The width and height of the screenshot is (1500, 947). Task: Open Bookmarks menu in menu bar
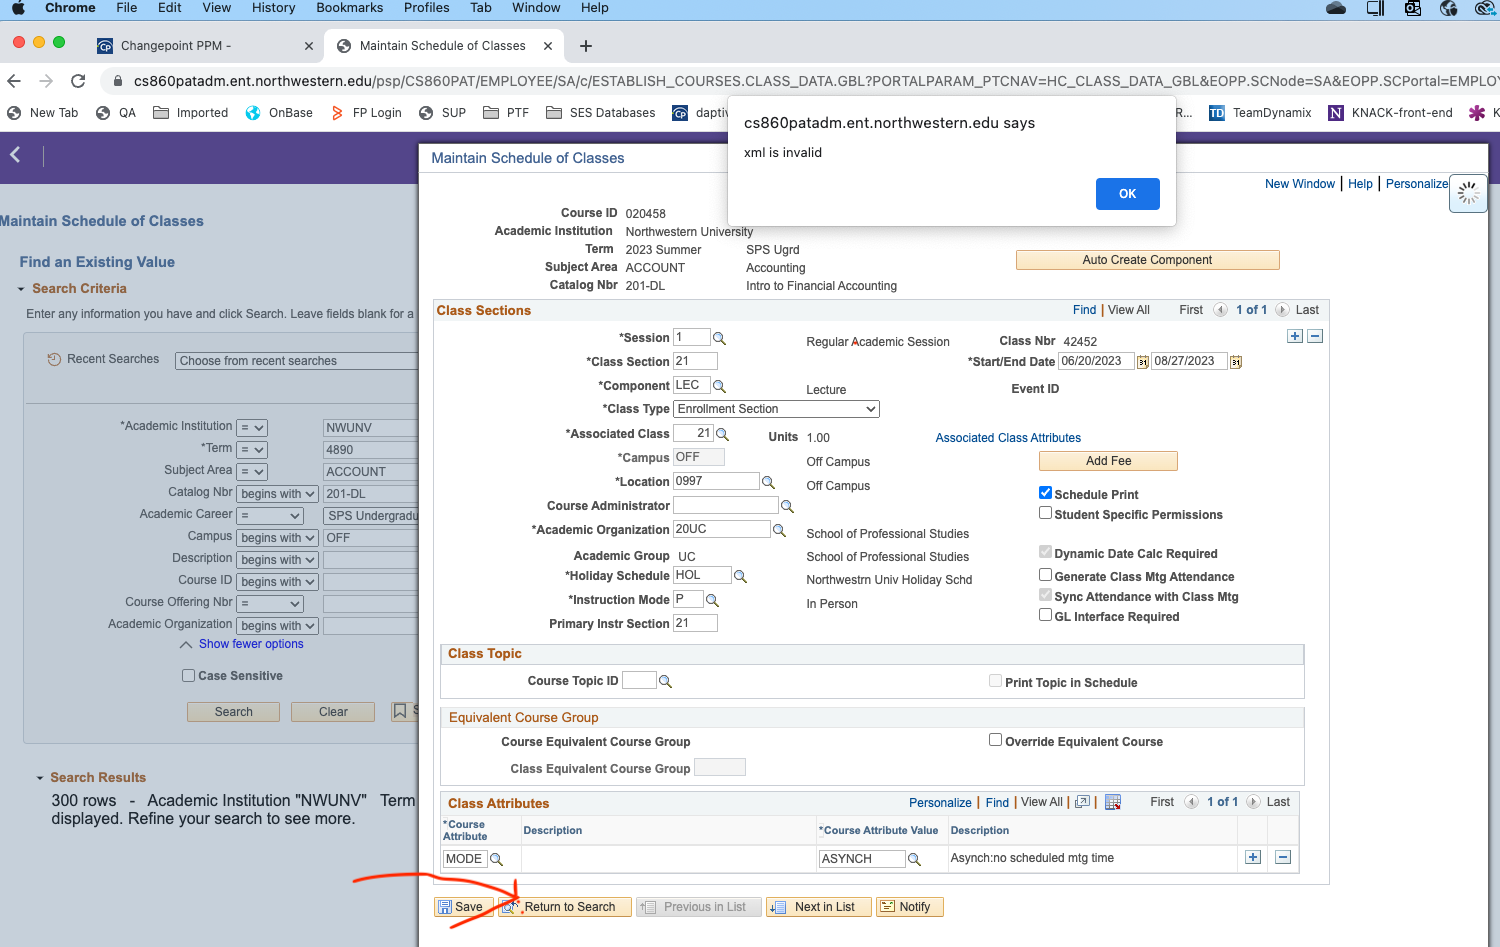(x=349, y=8)
